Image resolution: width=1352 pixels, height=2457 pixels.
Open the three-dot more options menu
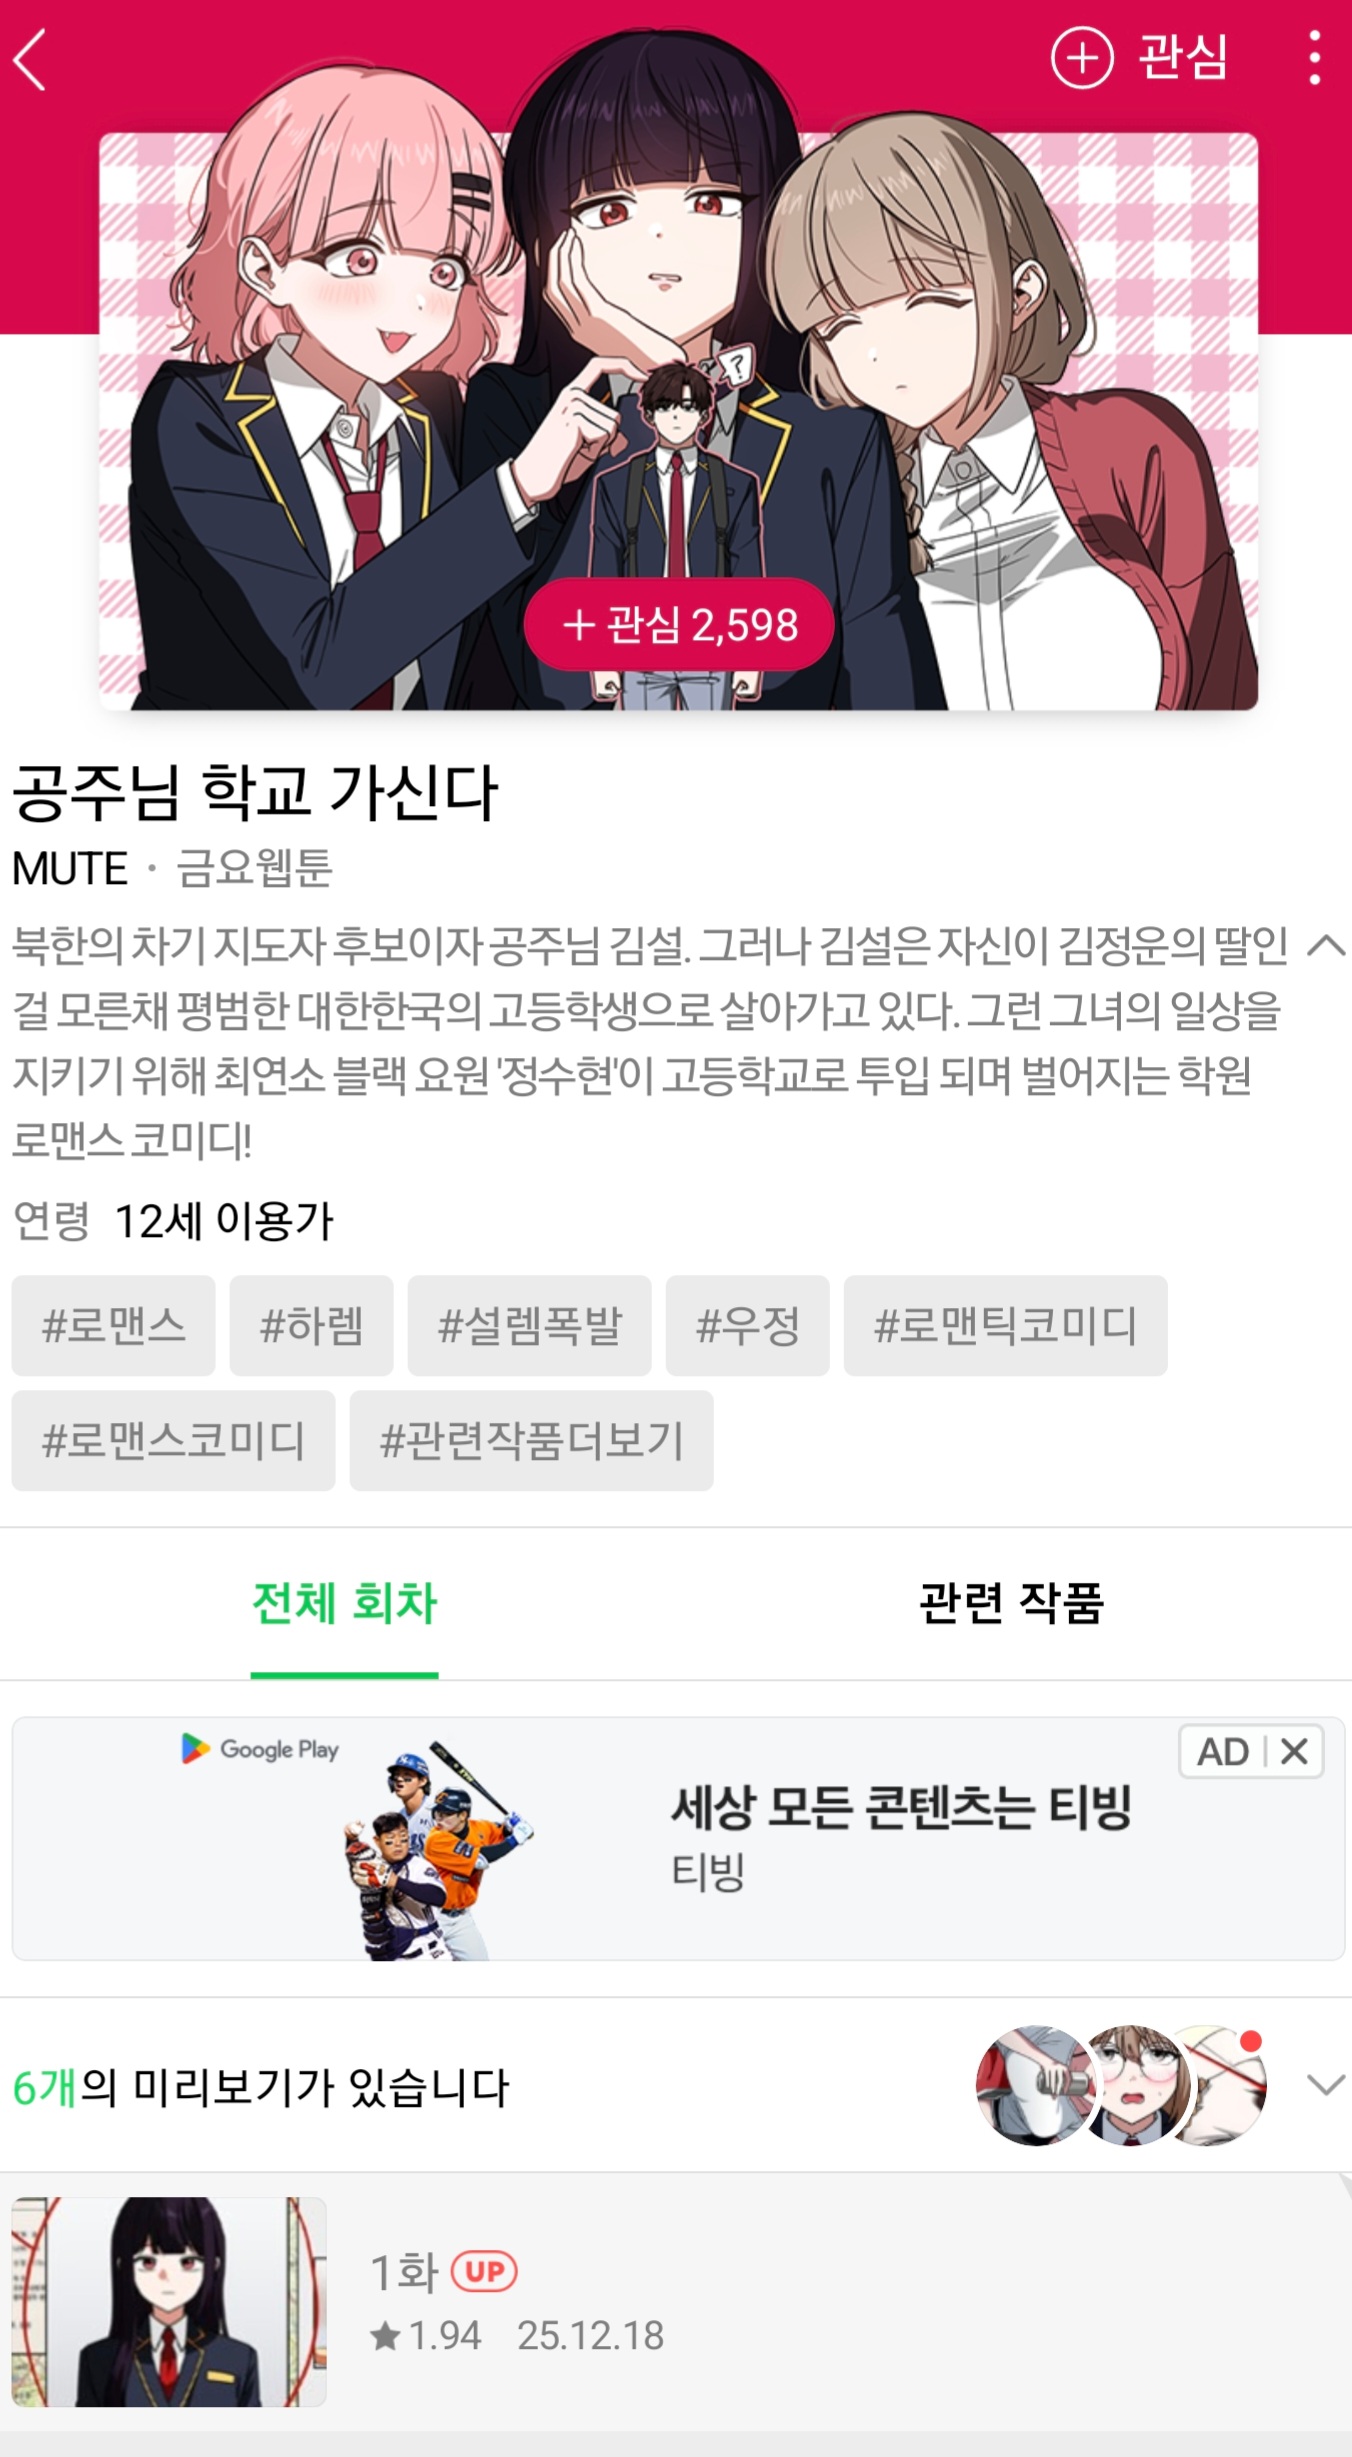tap(1315, 58)
